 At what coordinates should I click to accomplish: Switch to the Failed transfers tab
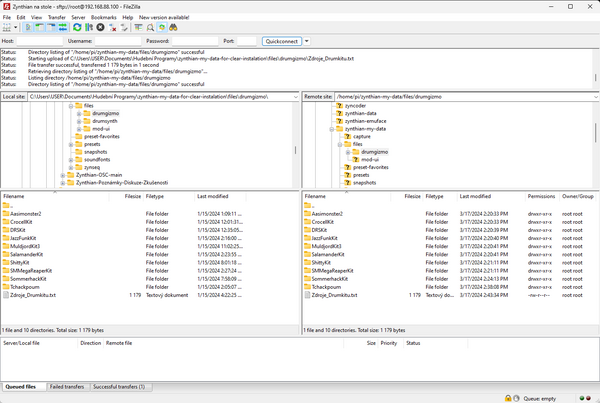coord(69,386)
